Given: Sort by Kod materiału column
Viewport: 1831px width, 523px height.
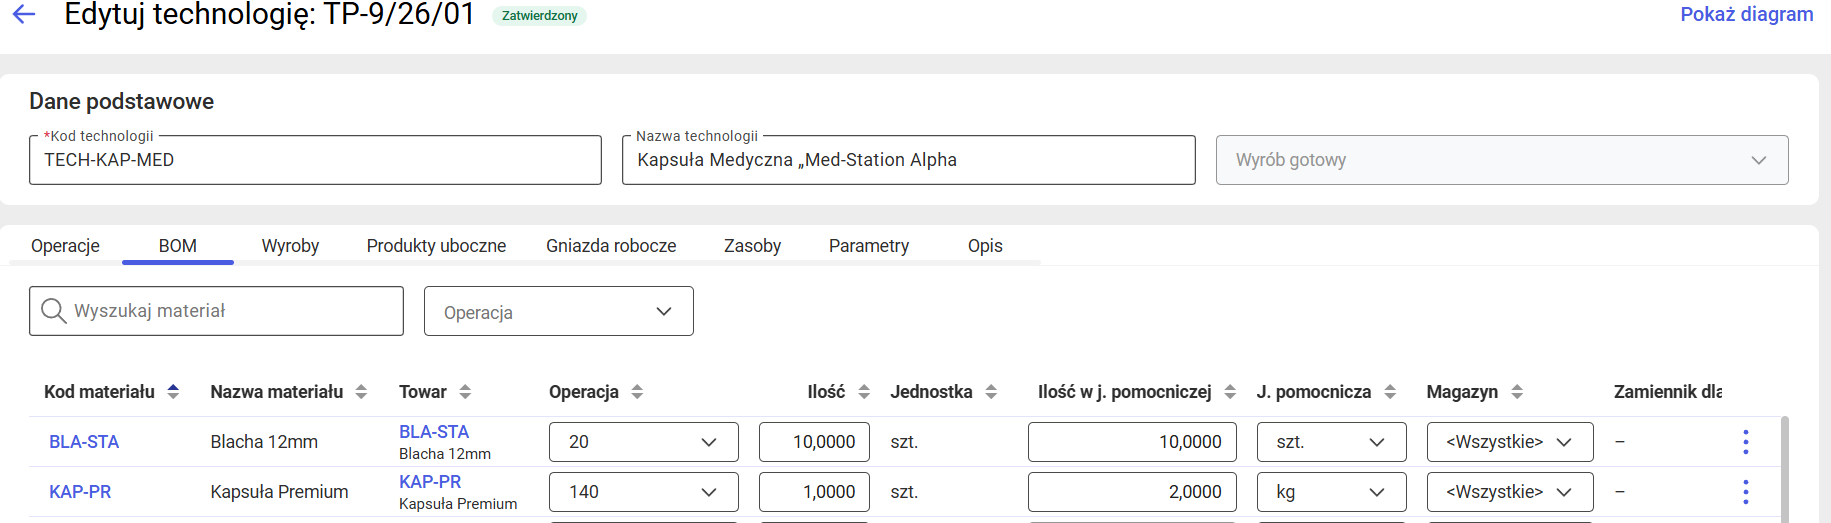Looking at the screenshot, I should tap(173, 392).
